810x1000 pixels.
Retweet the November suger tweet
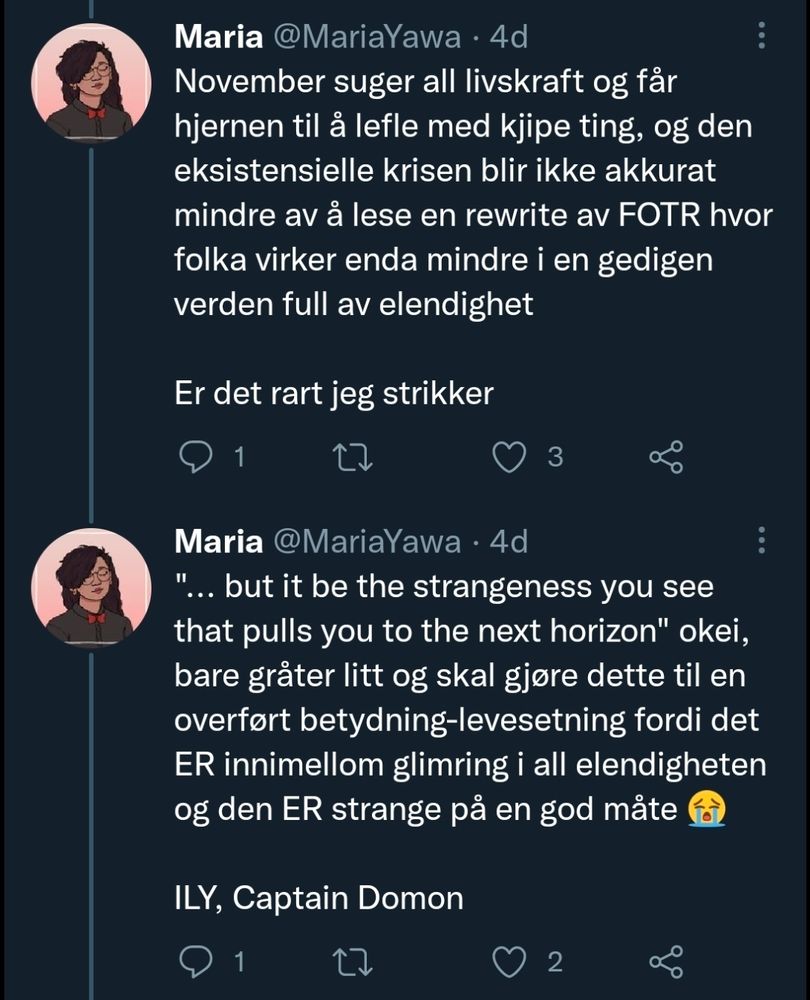tap(354, 457)
